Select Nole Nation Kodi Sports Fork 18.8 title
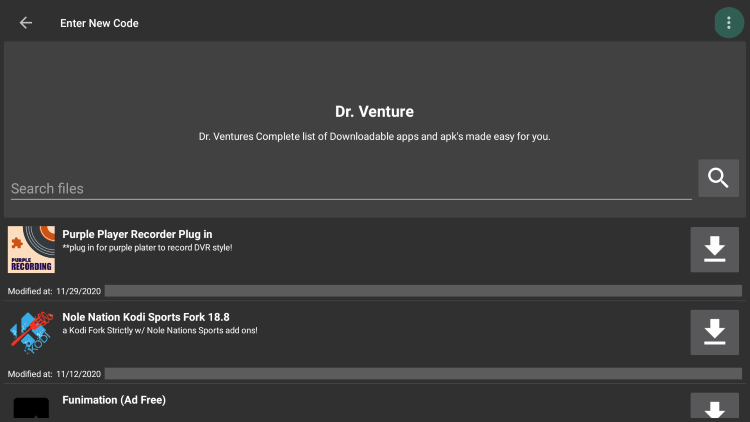Viewport: 750px width, 422px height. pos(146,317)
